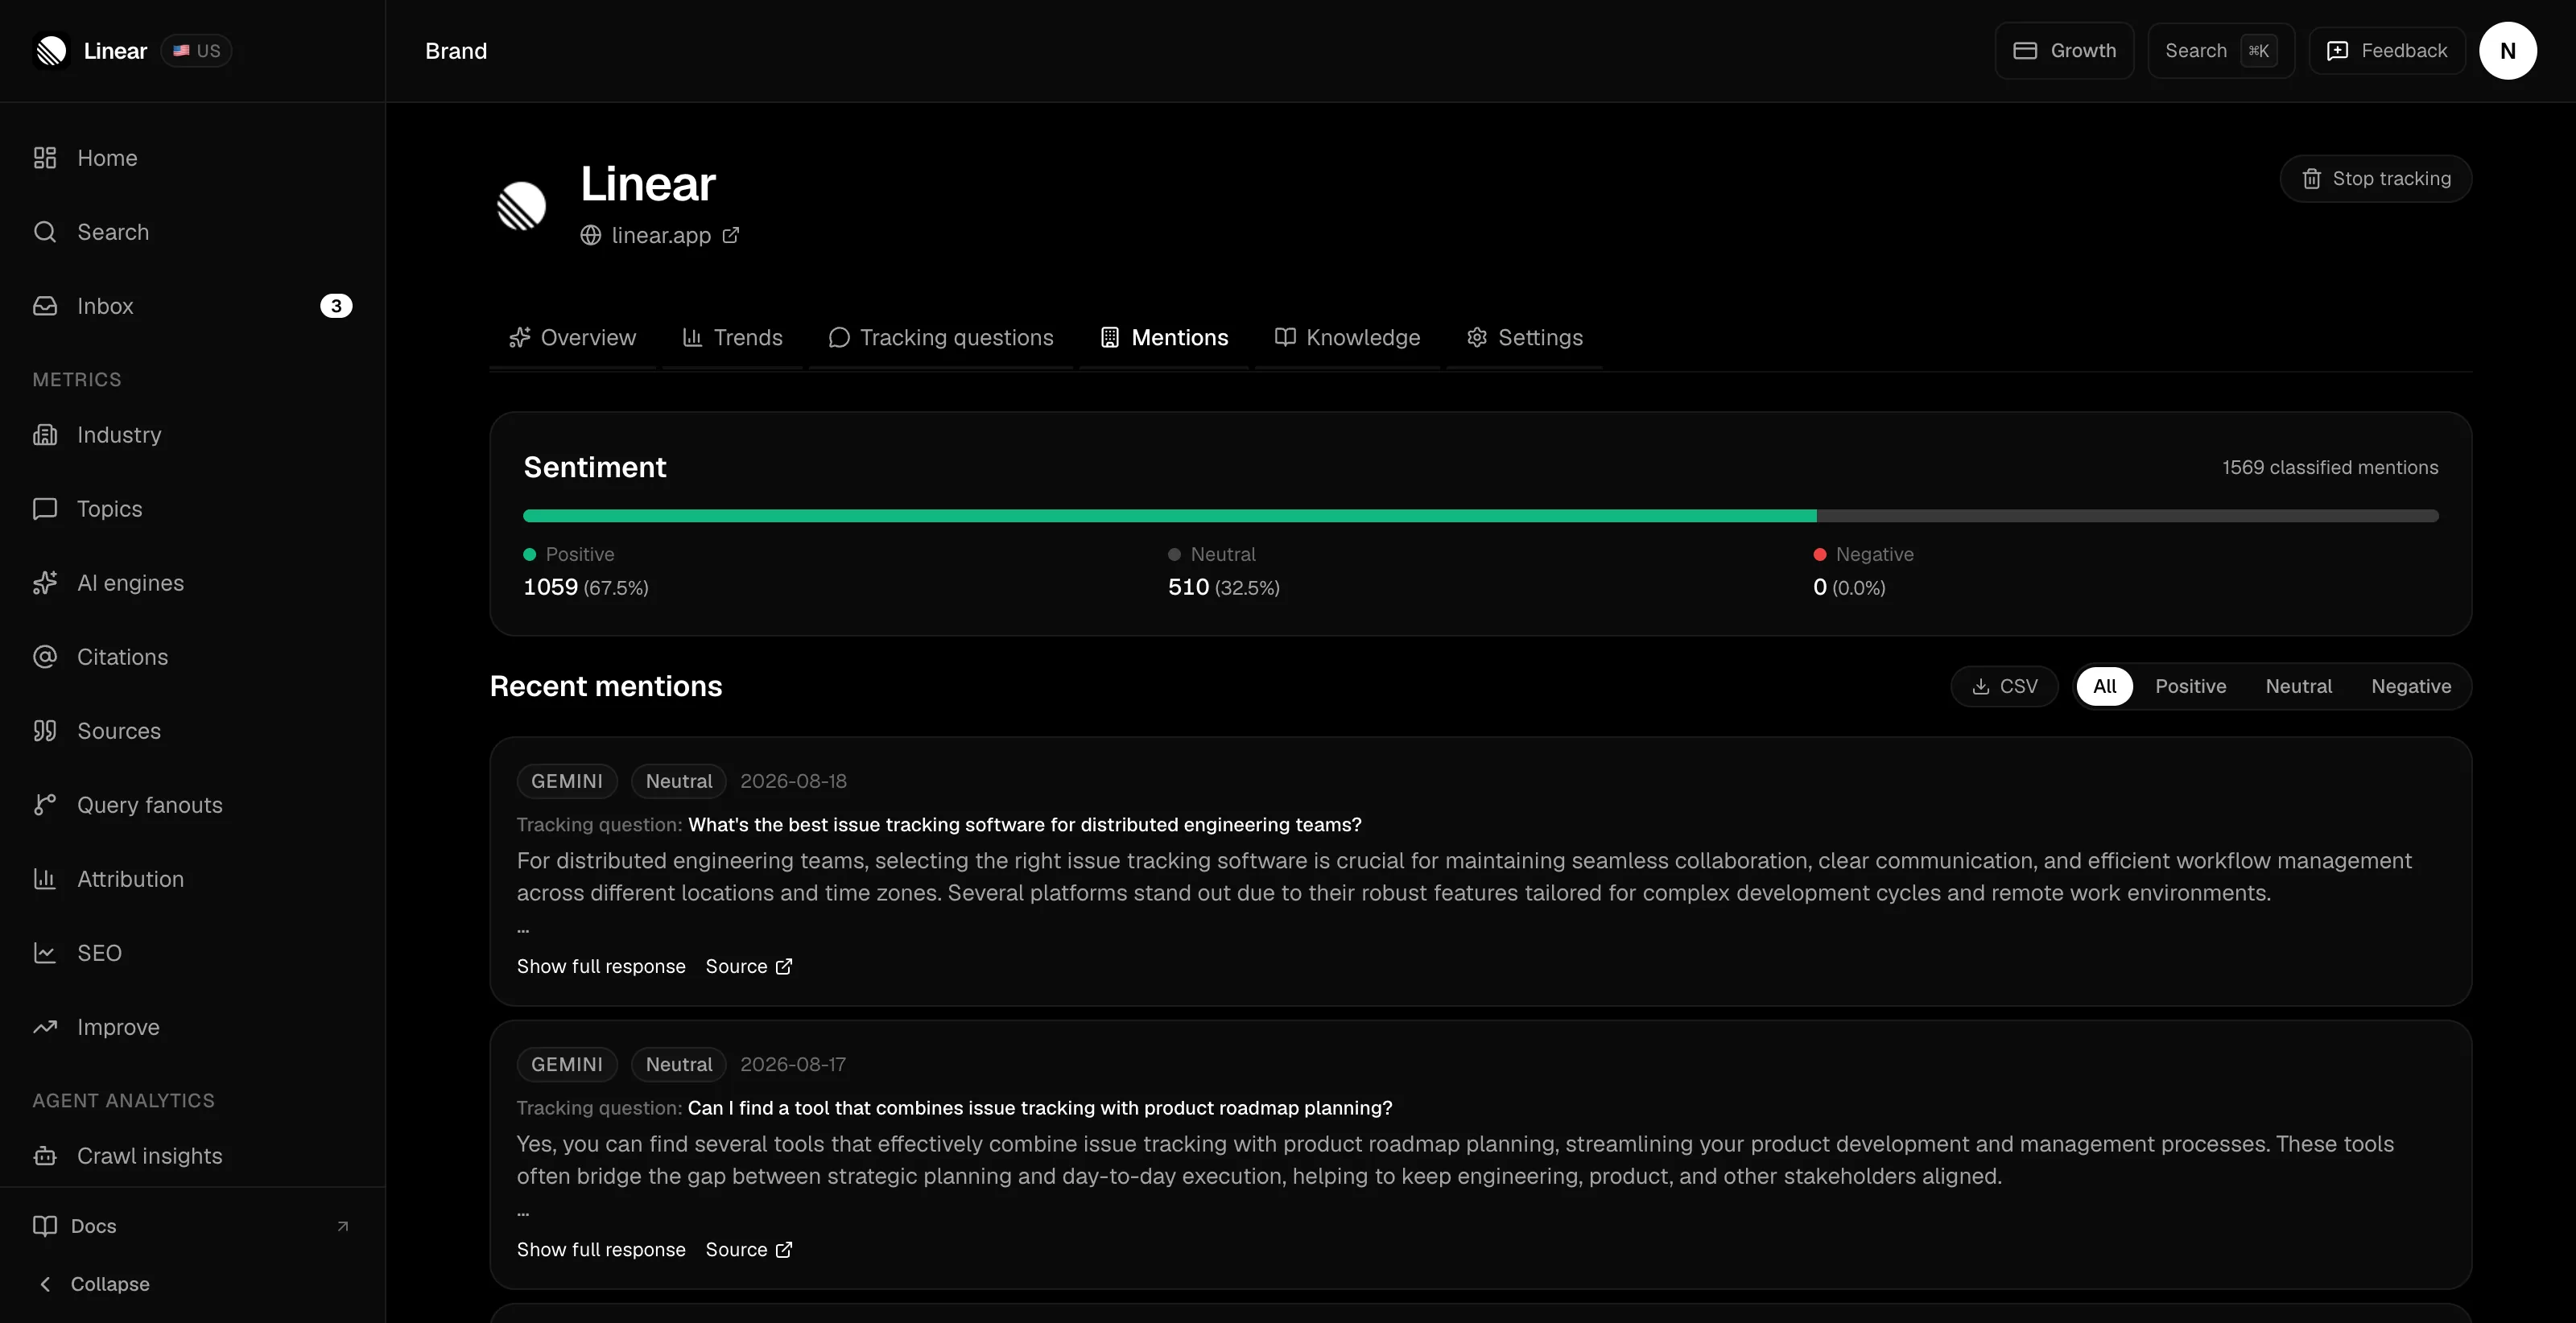Click Neutral tag on the 2026-08-17 mention
The width and height of the screenshot is (2576, 1323).
[x=679, y=1064]
